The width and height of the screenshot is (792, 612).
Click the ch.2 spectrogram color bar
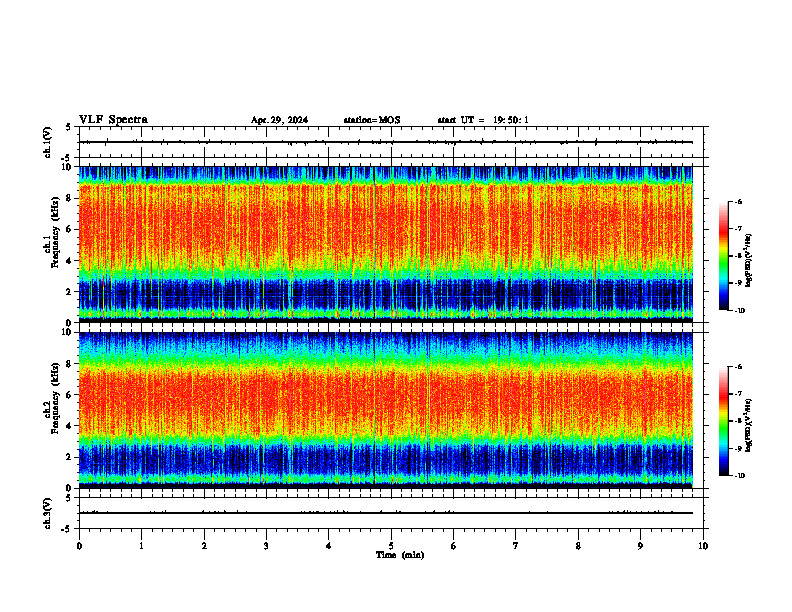[x=723, y=421]
